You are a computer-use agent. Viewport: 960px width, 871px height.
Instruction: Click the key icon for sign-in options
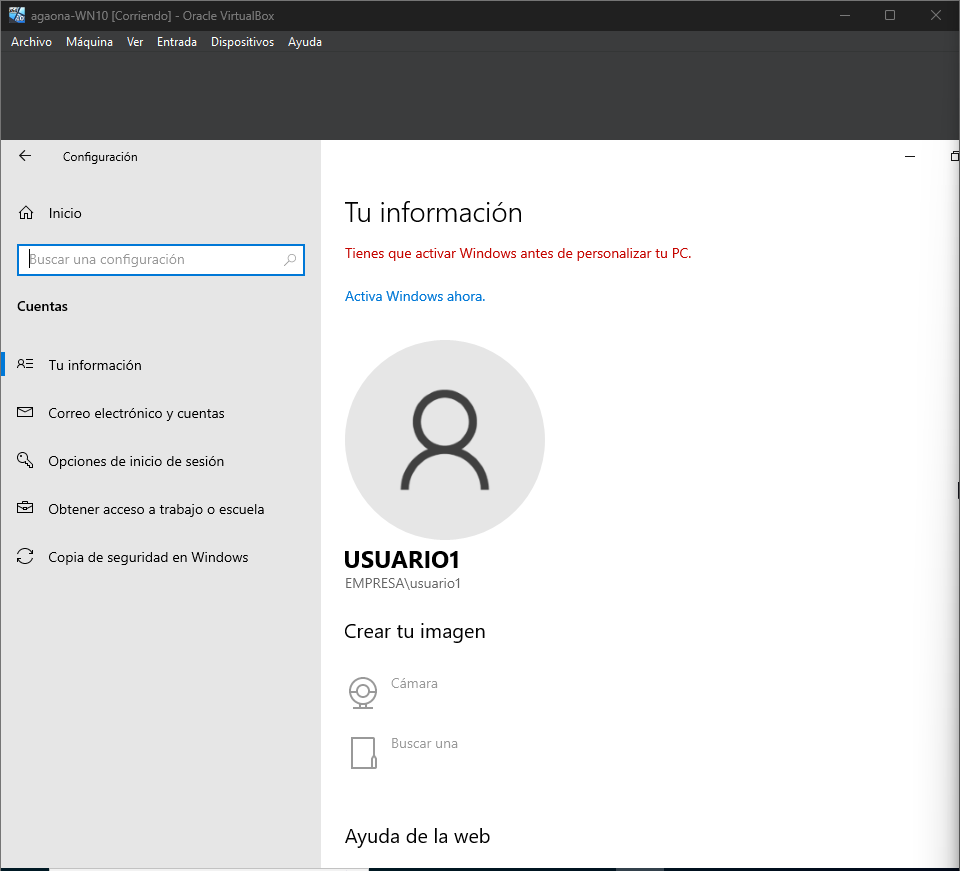point(26,461)
